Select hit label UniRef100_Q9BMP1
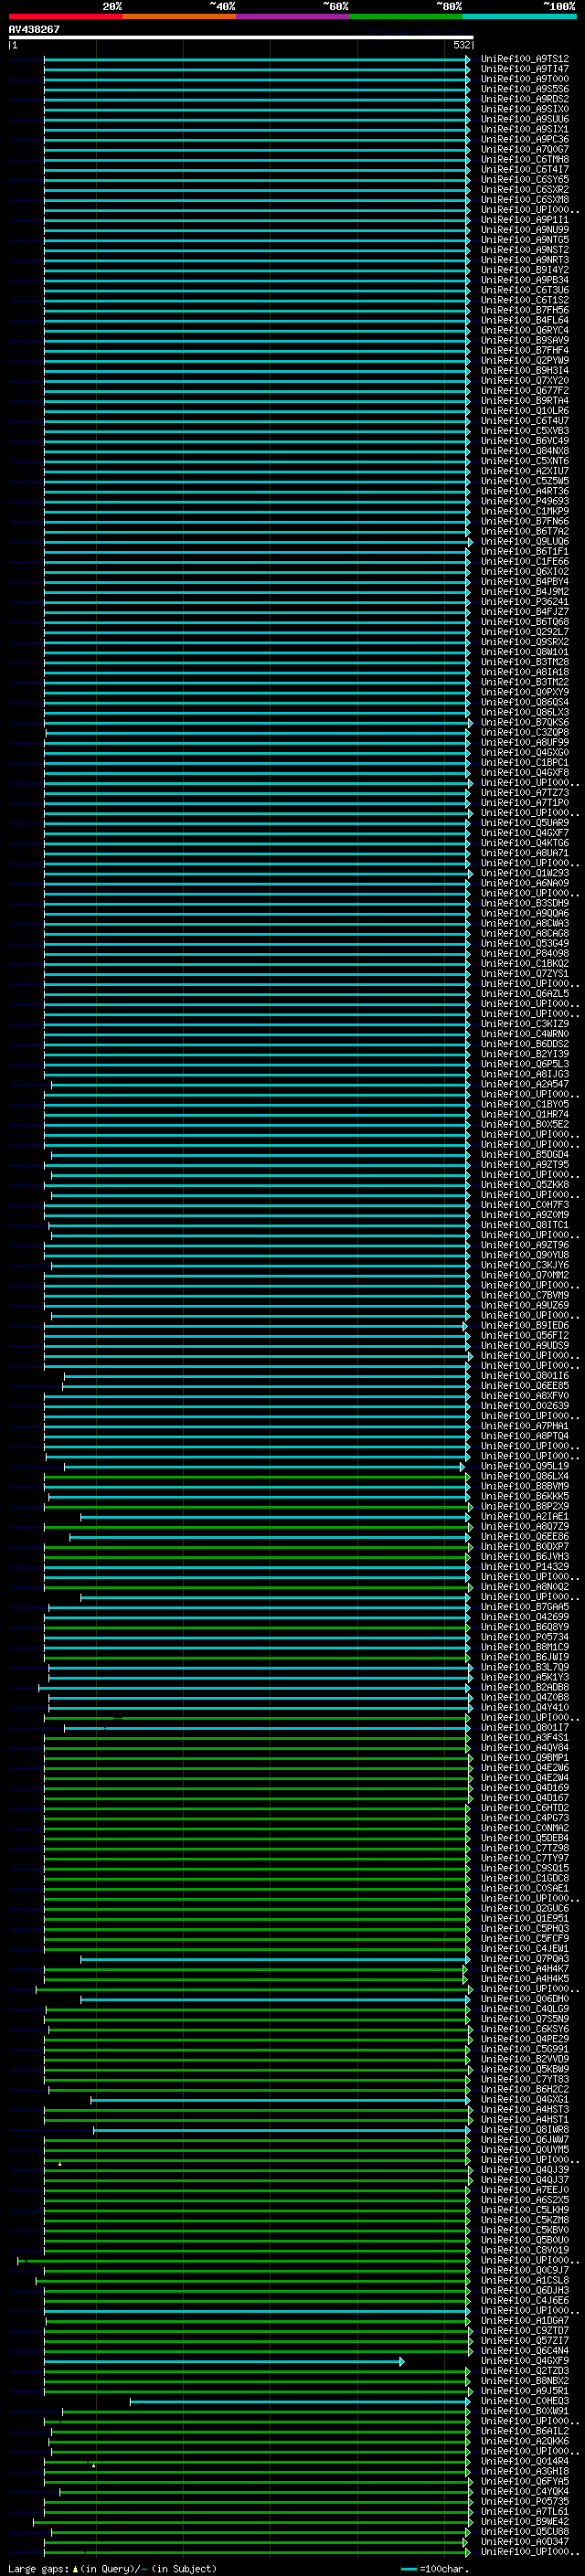This screenshot has width=585, height=2576. pos(524,1757)
